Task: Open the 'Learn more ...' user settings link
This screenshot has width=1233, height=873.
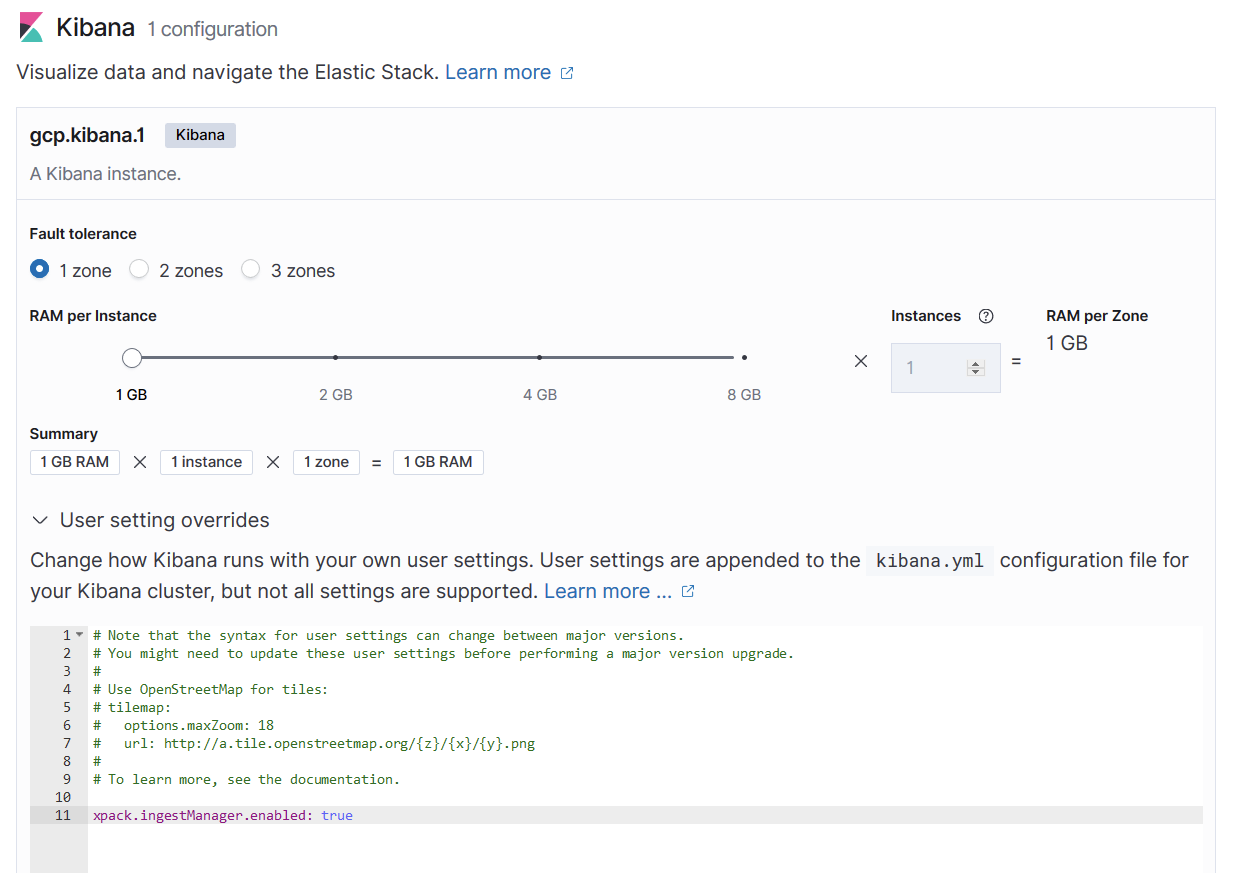Action: 608,591
